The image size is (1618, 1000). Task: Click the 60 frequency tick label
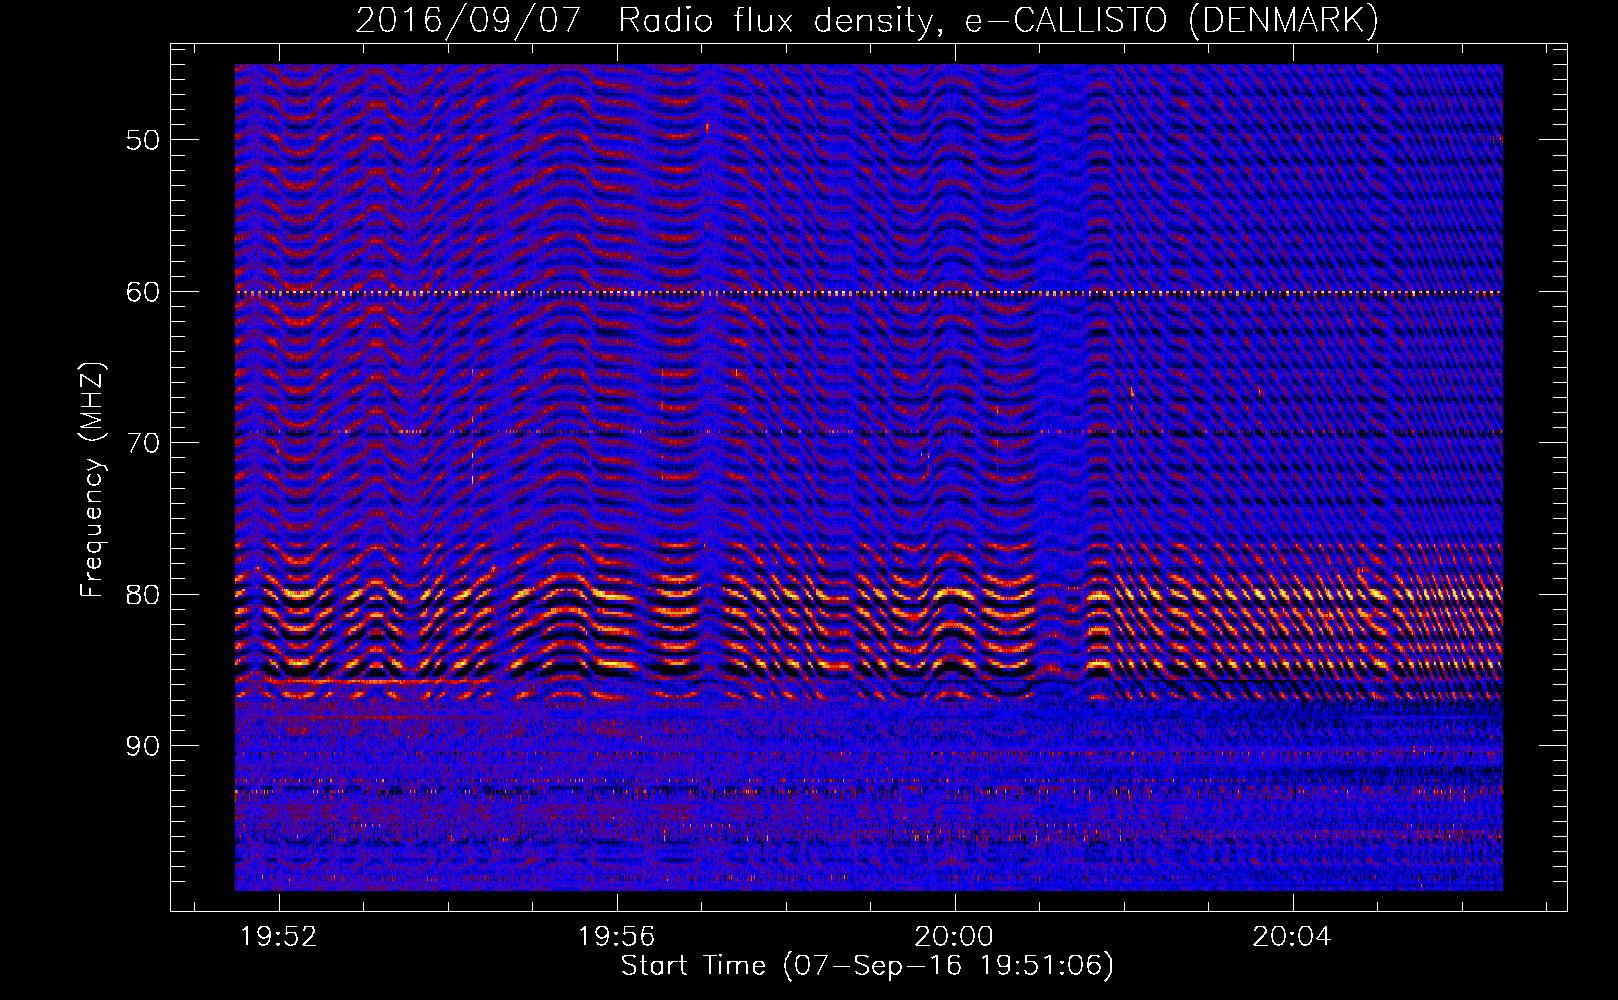(143, 292)
